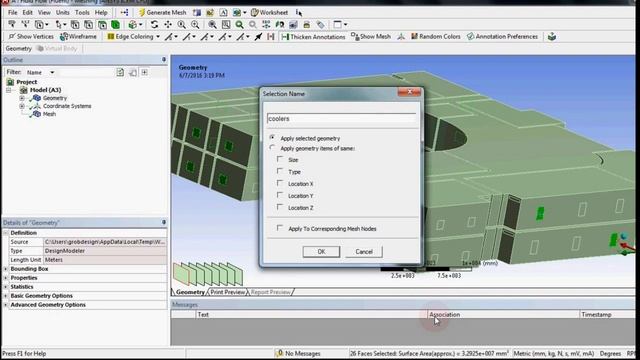The width and height of the screenshot is (640, 360).
Task: Select 'Apply selected geometry' radio button
Action: [x=272, y=138]
